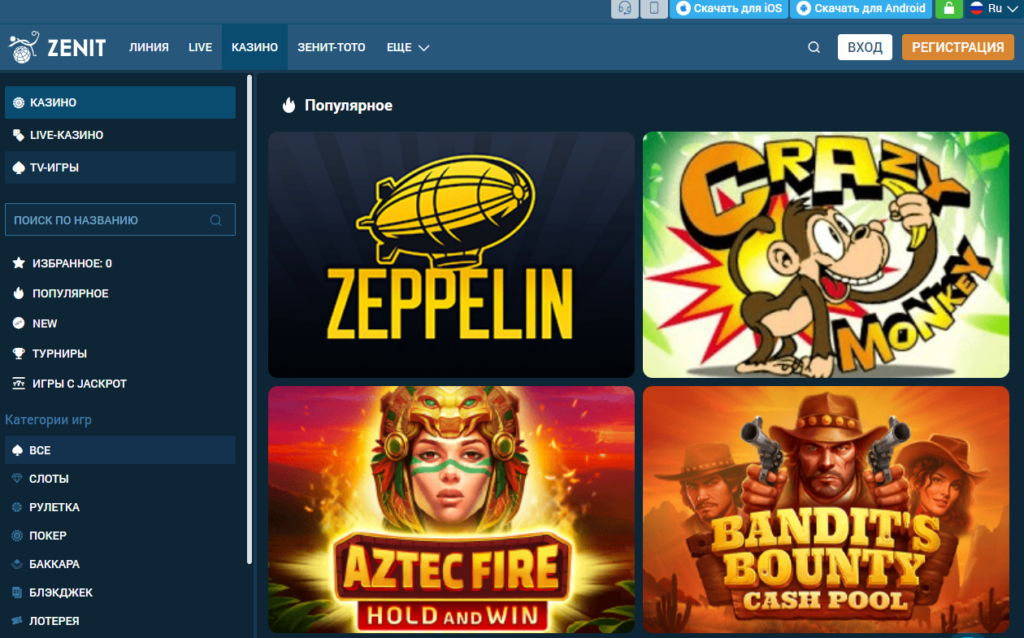Image resolution: width=1024 pixels, height=638 pixels.
Task: Click the flame icon beside sidebar Популярное
Action: coord(18,293)
